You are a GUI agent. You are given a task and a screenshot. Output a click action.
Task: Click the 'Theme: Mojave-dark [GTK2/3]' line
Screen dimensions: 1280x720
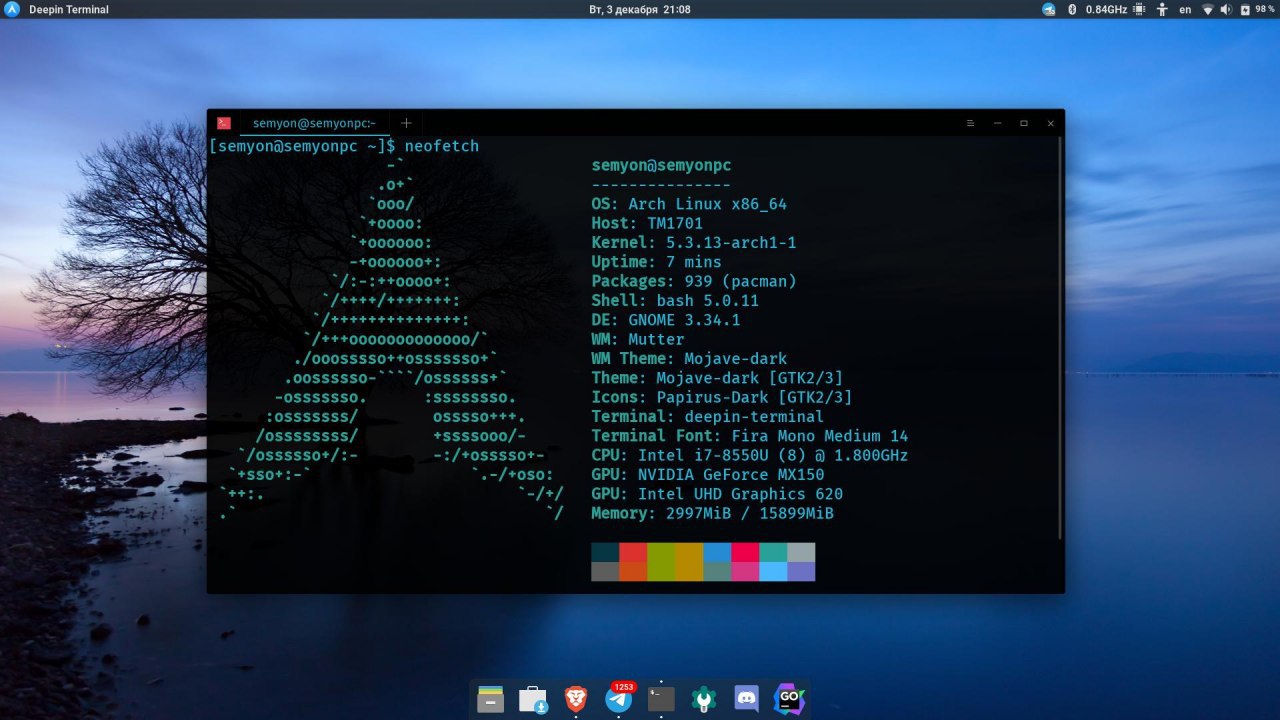(717, 378)
